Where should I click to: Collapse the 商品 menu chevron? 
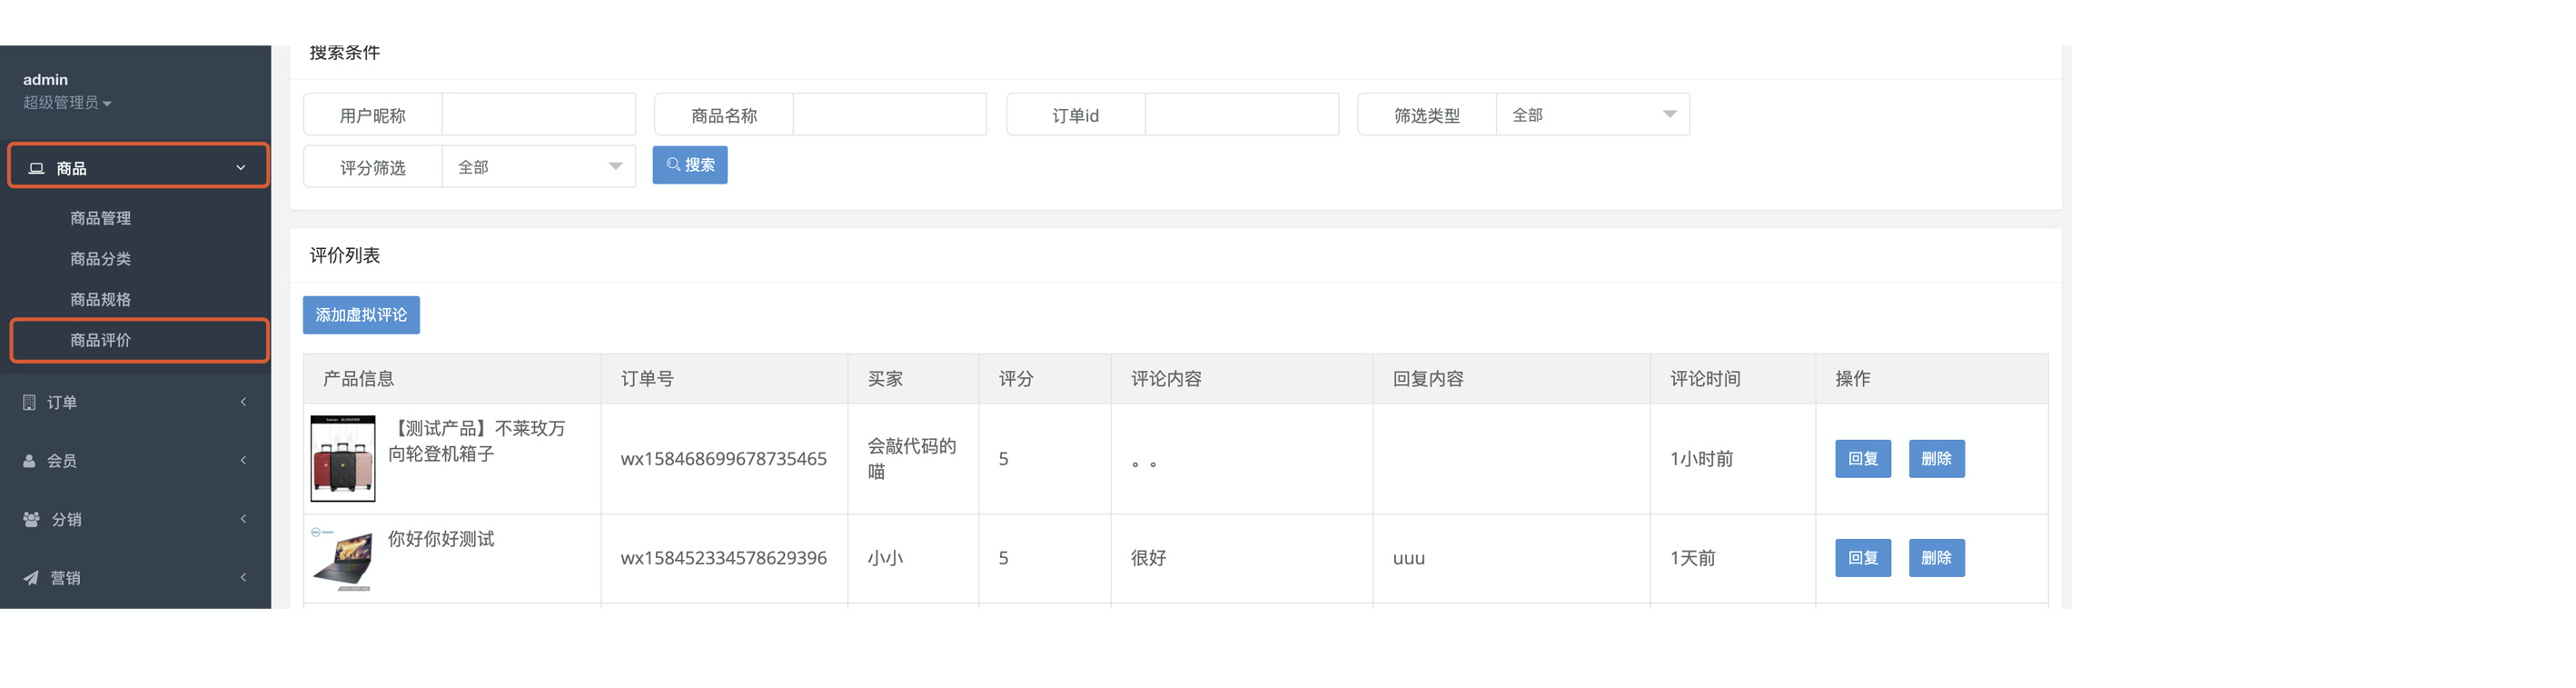pyautogui.click(x=241, y=168)
